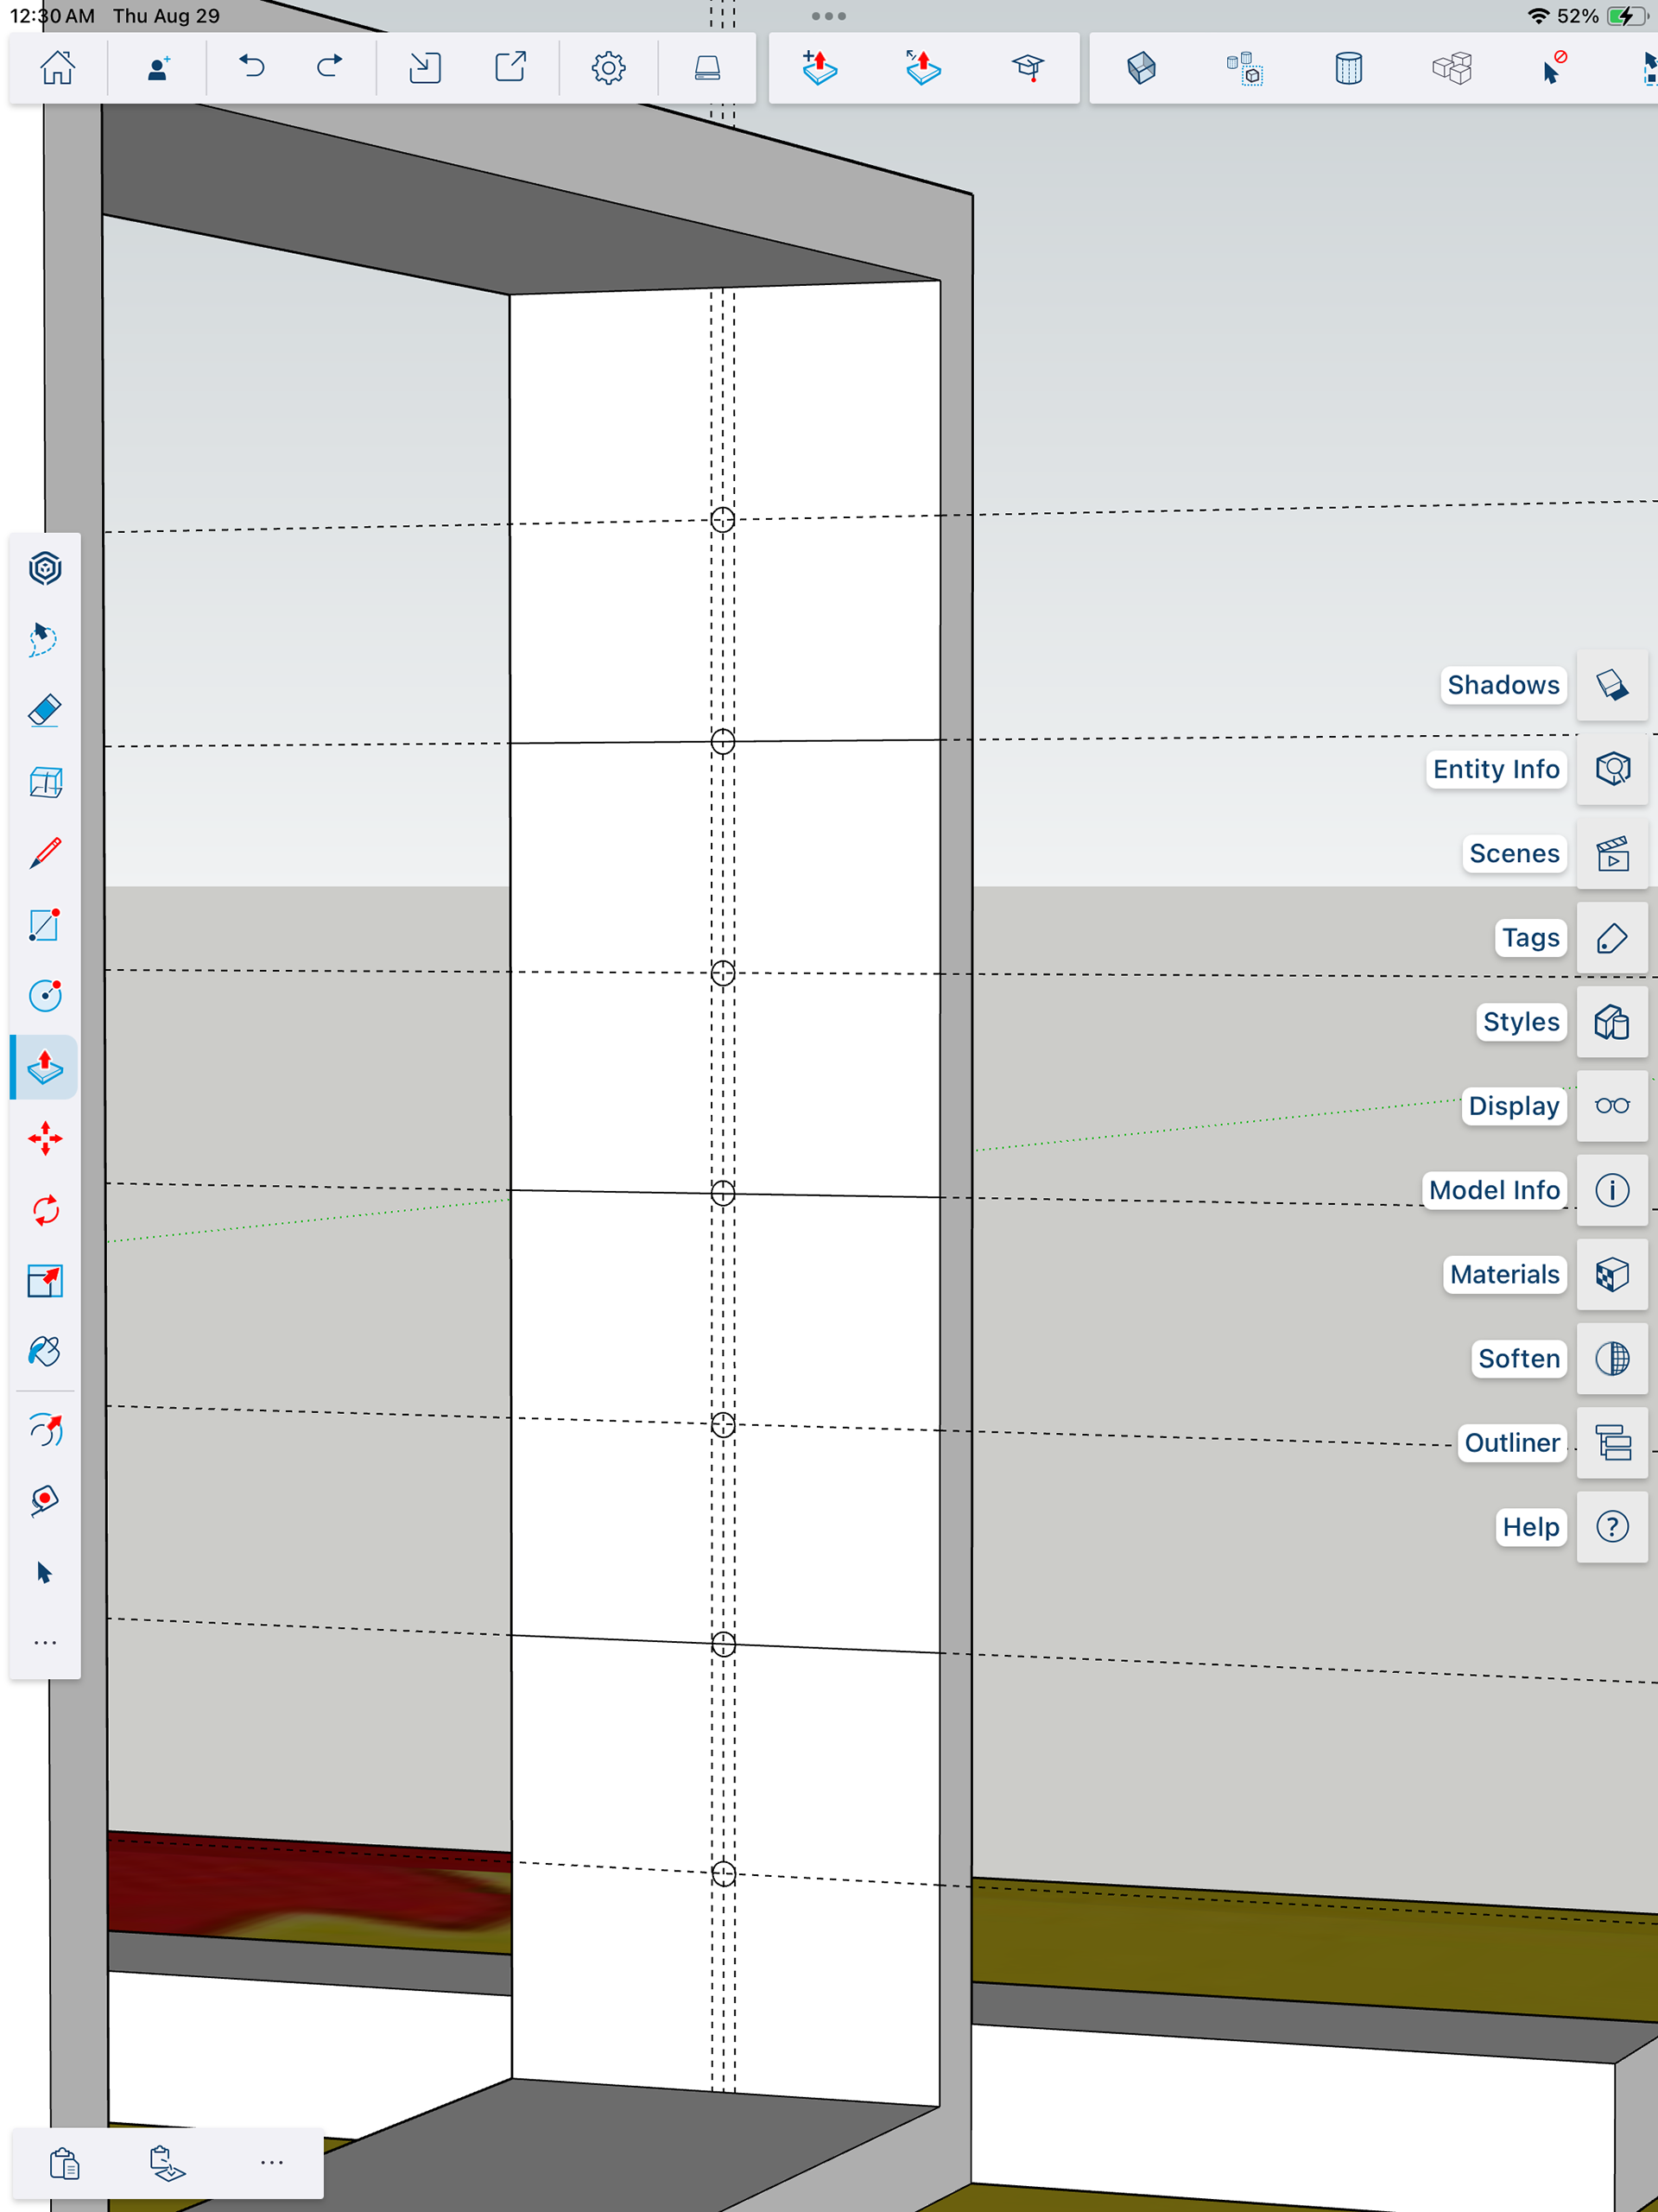Click the Undo arrow
Viewport: 1658px width, 2212px height.
pos(252,68)
